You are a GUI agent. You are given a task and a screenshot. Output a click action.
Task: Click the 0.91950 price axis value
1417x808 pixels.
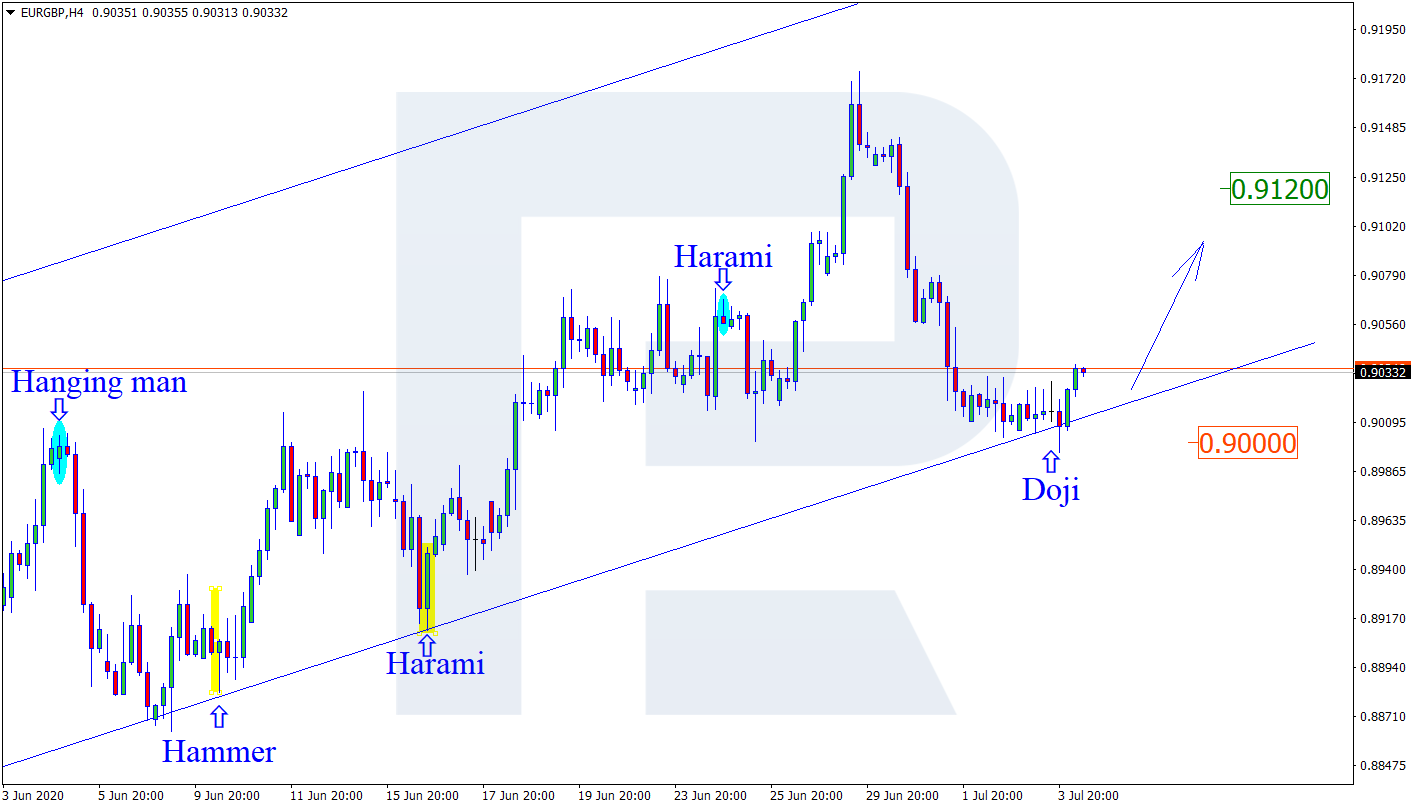click(x=1385, y=29)
